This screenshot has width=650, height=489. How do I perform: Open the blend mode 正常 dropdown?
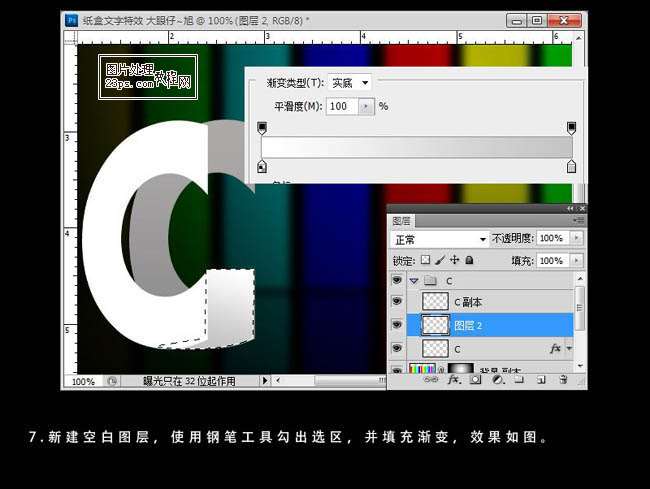tap(439, 240)
